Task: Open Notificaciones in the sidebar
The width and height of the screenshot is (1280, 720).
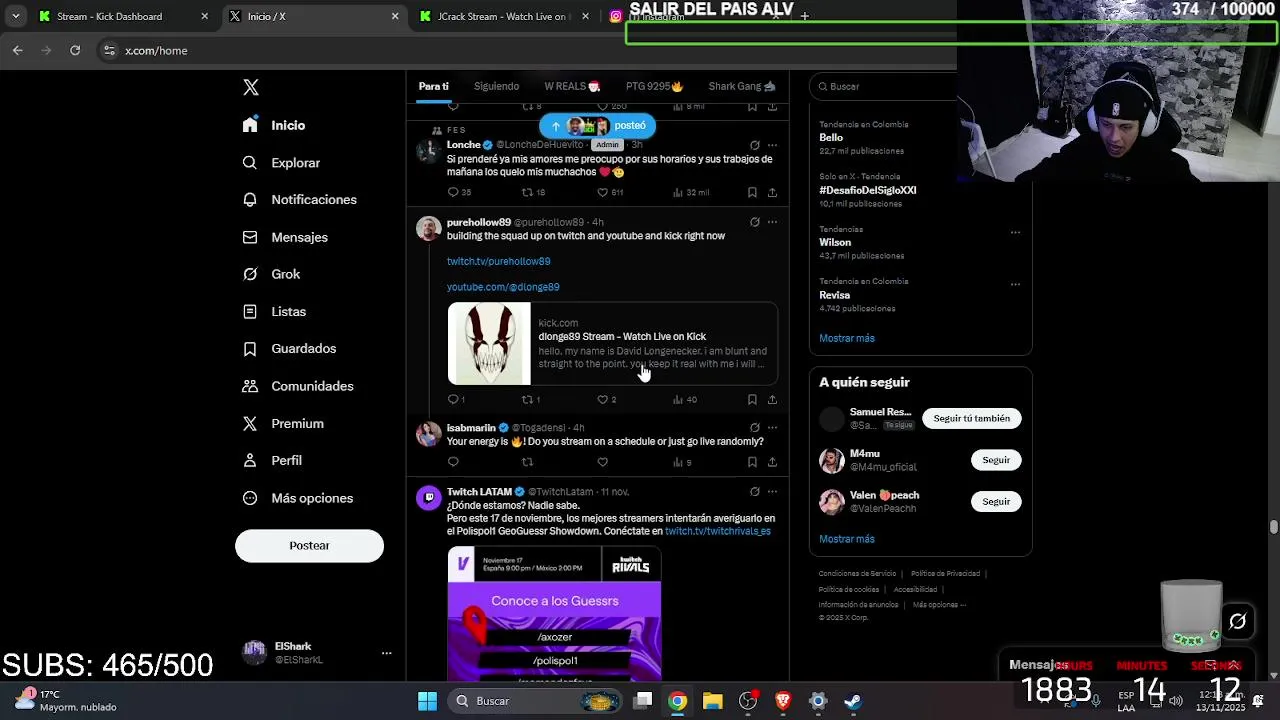Action: coord(299,199)
